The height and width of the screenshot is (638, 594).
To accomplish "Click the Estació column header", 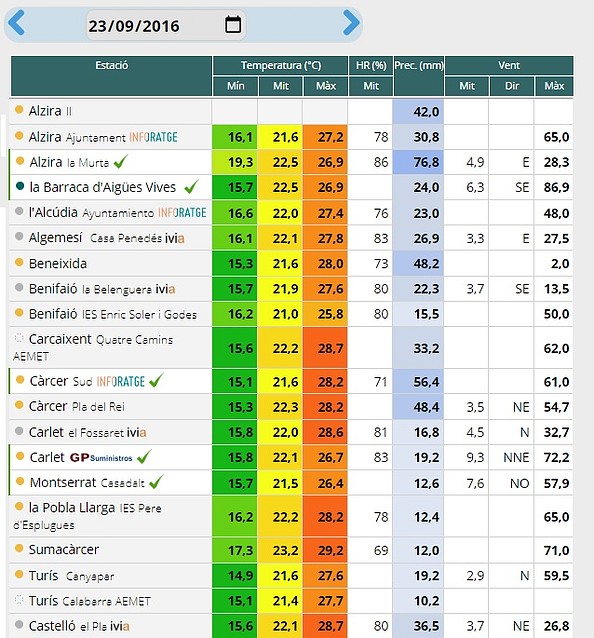I will 111,76.
